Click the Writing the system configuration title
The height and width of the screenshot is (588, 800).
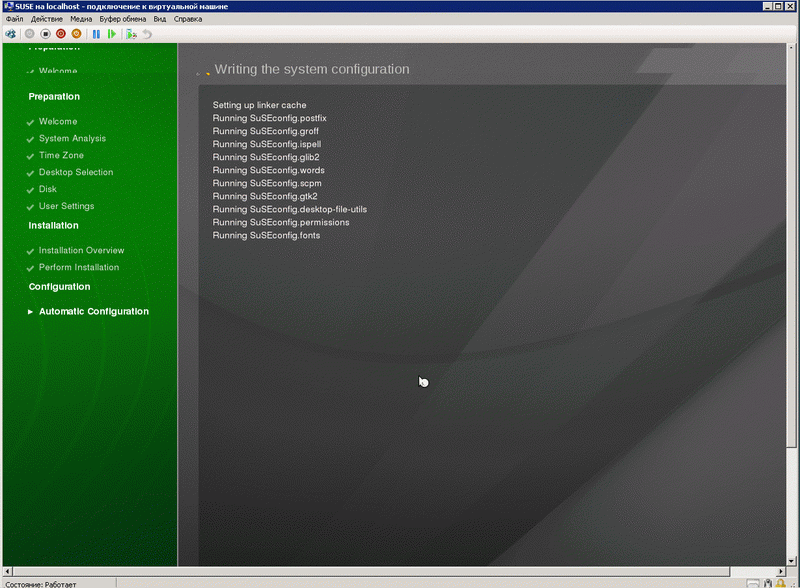tap(312, 69)
